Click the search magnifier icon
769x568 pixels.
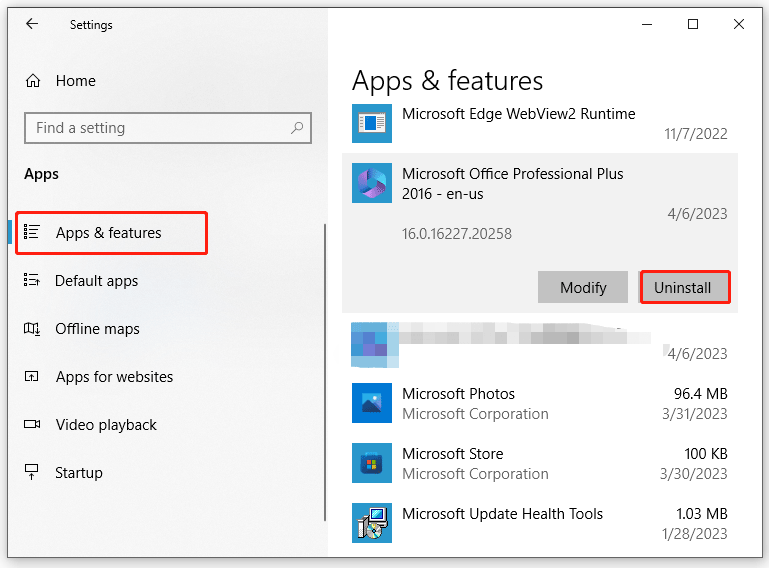click(x=297, y=128)
